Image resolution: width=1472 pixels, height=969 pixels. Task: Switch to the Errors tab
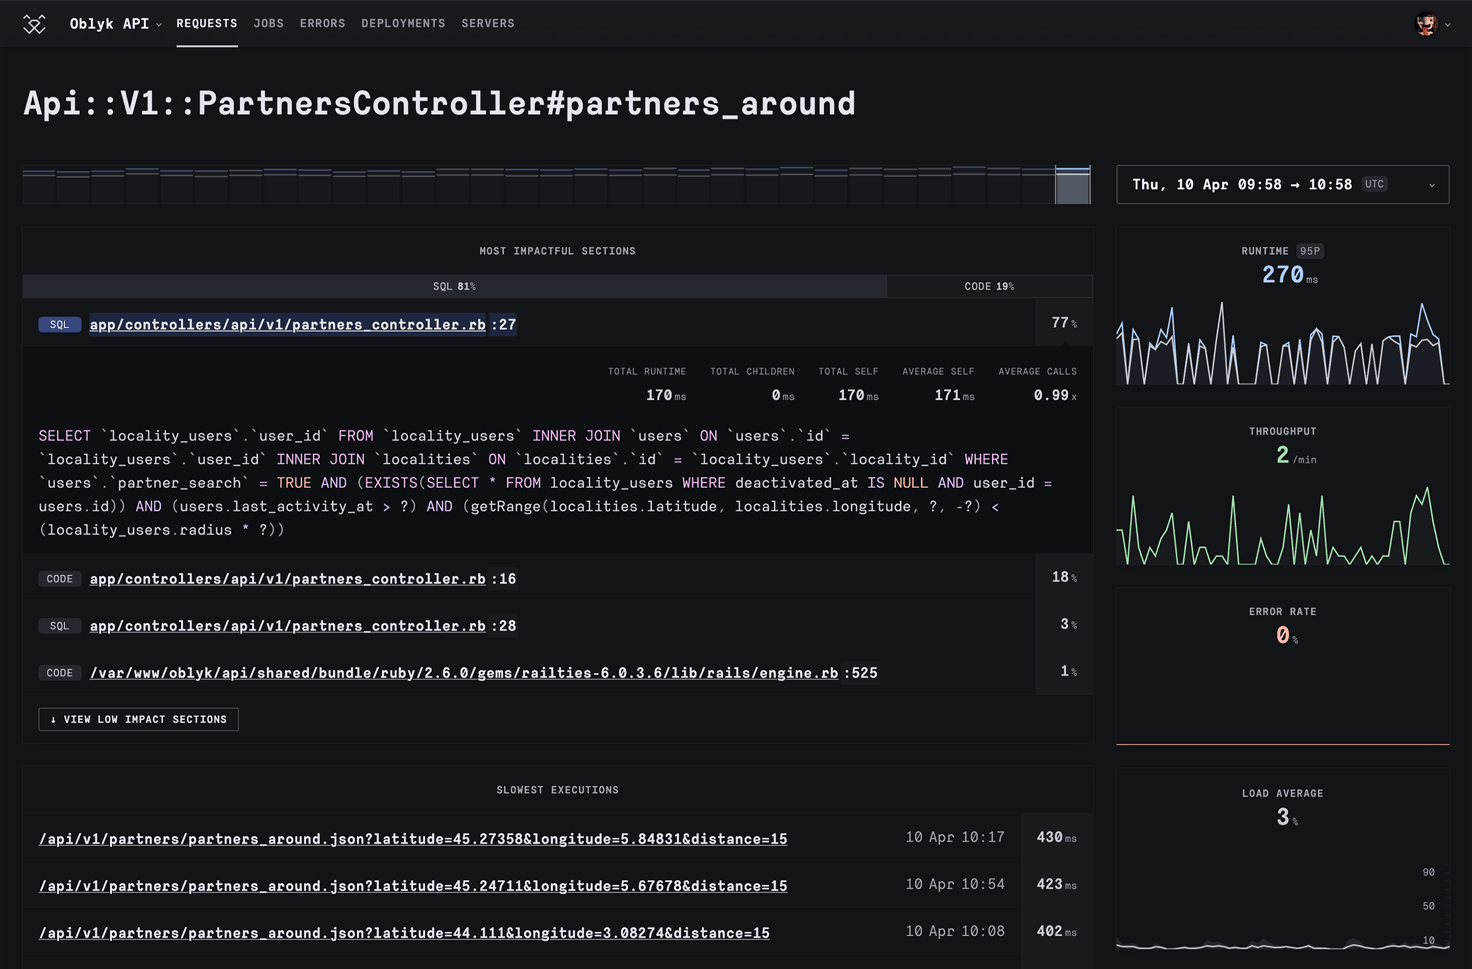click(x=322, y=23)
